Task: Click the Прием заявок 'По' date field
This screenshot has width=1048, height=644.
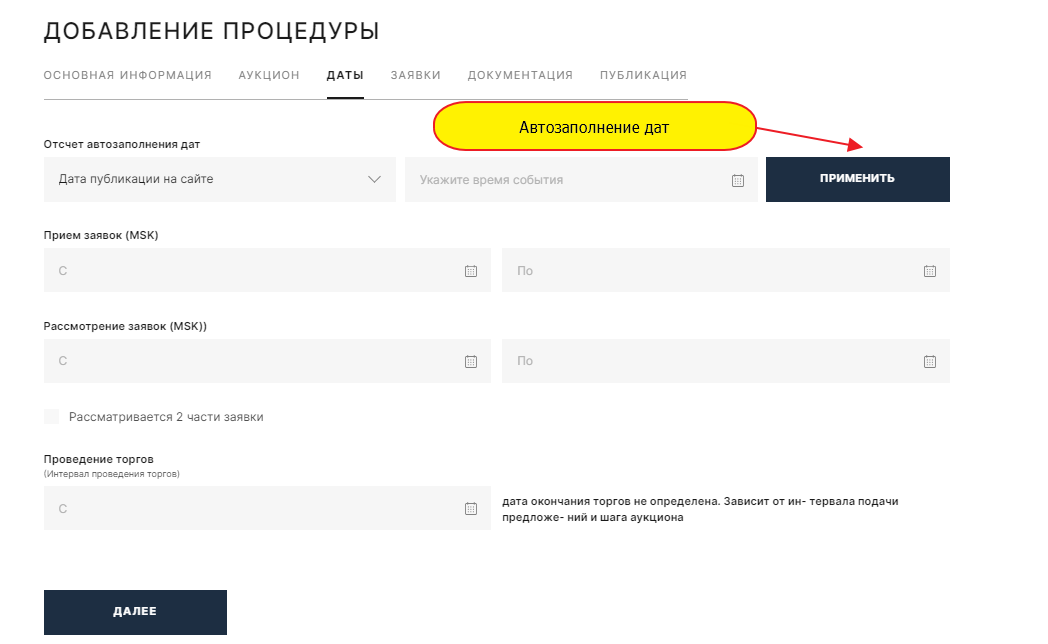Action: click(710, 271)
